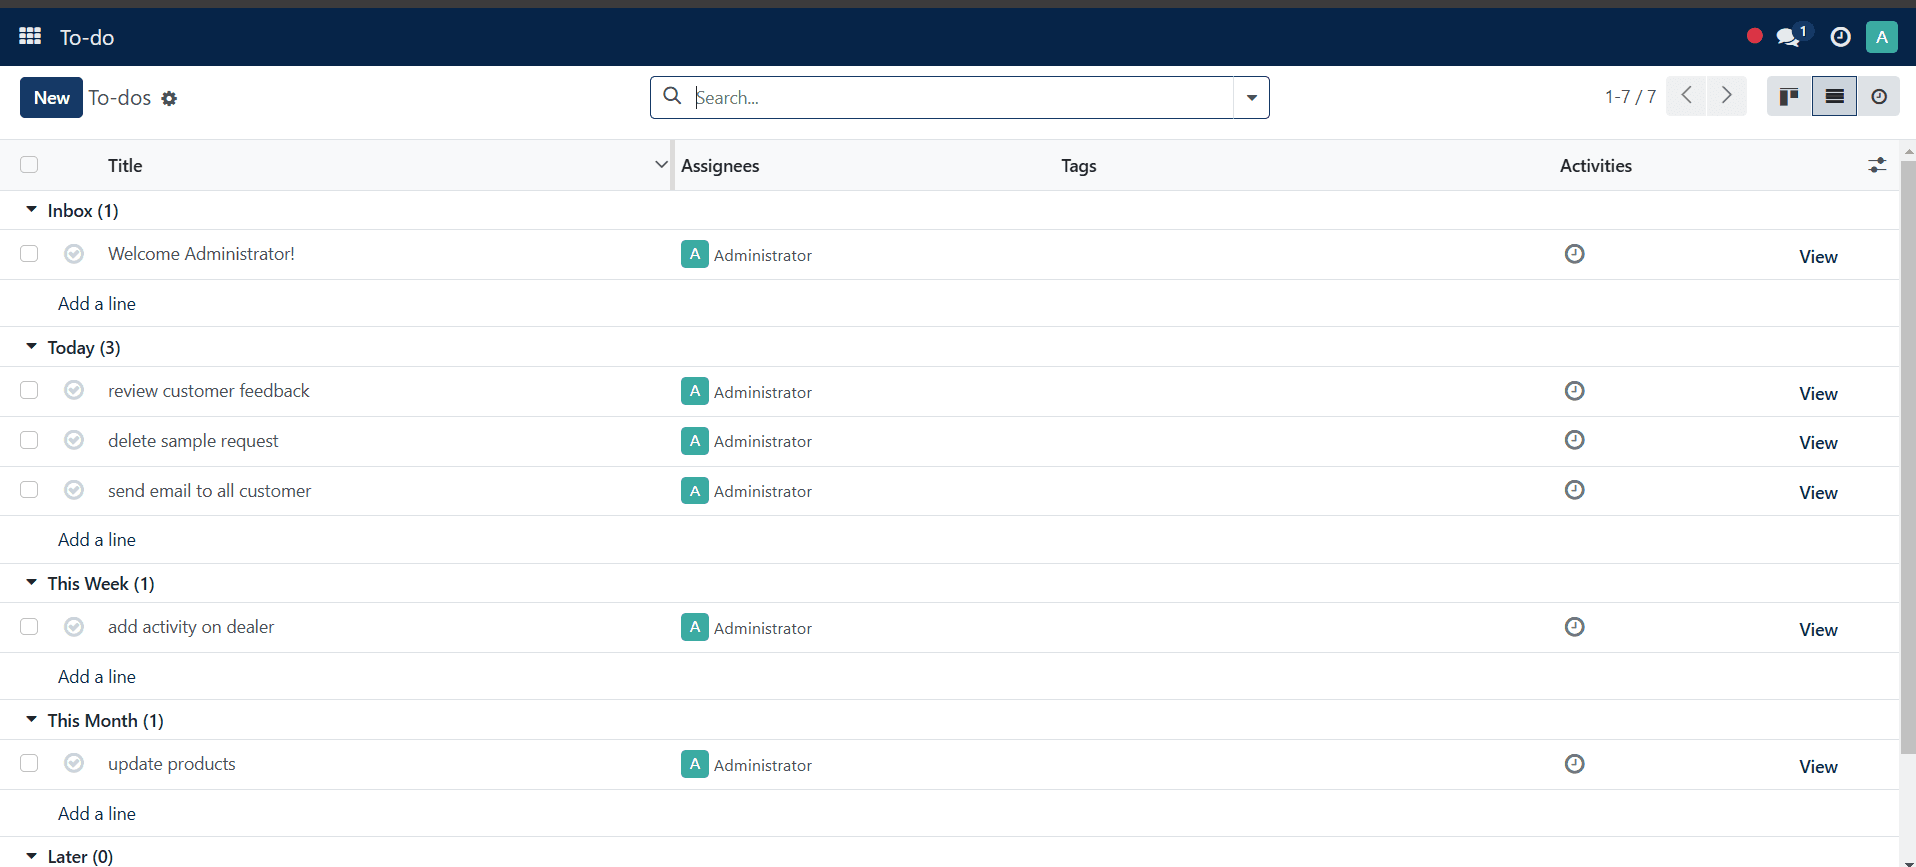Go to next page arrow
1916x867 pixels.
click(1727, 96)
